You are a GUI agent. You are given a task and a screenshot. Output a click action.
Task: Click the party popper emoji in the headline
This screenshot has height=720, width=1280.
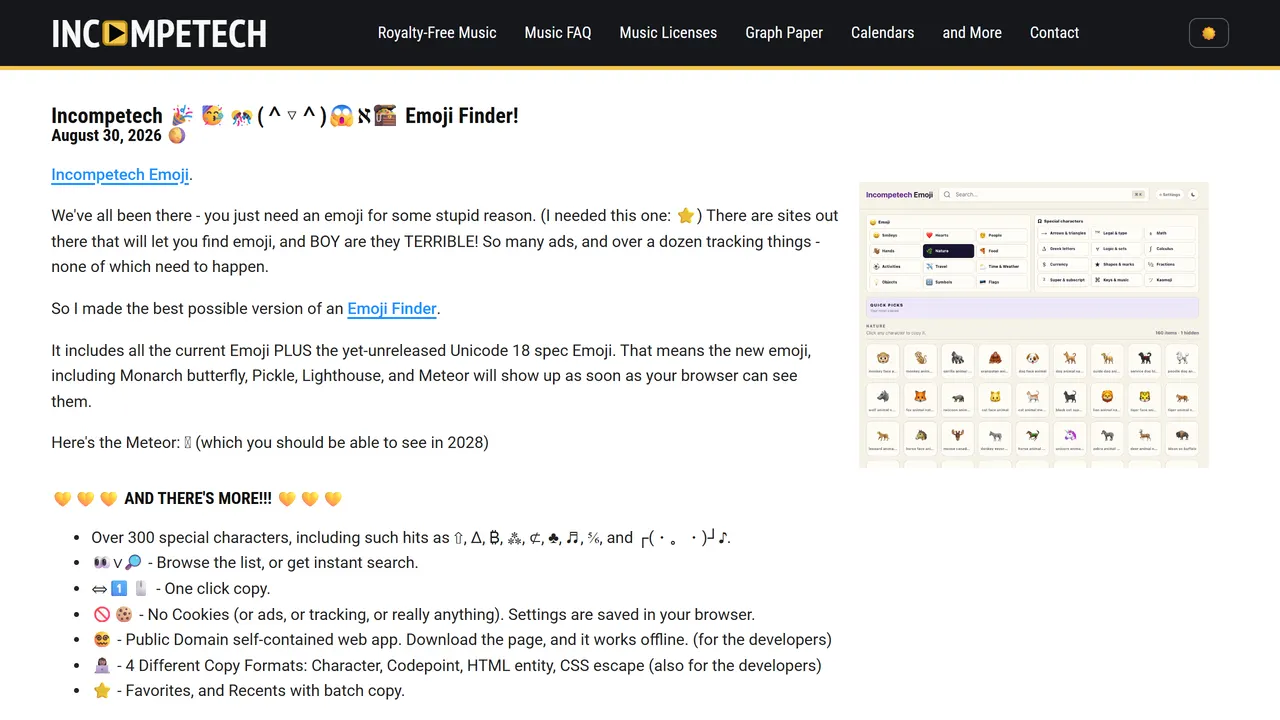coord(182,116)
